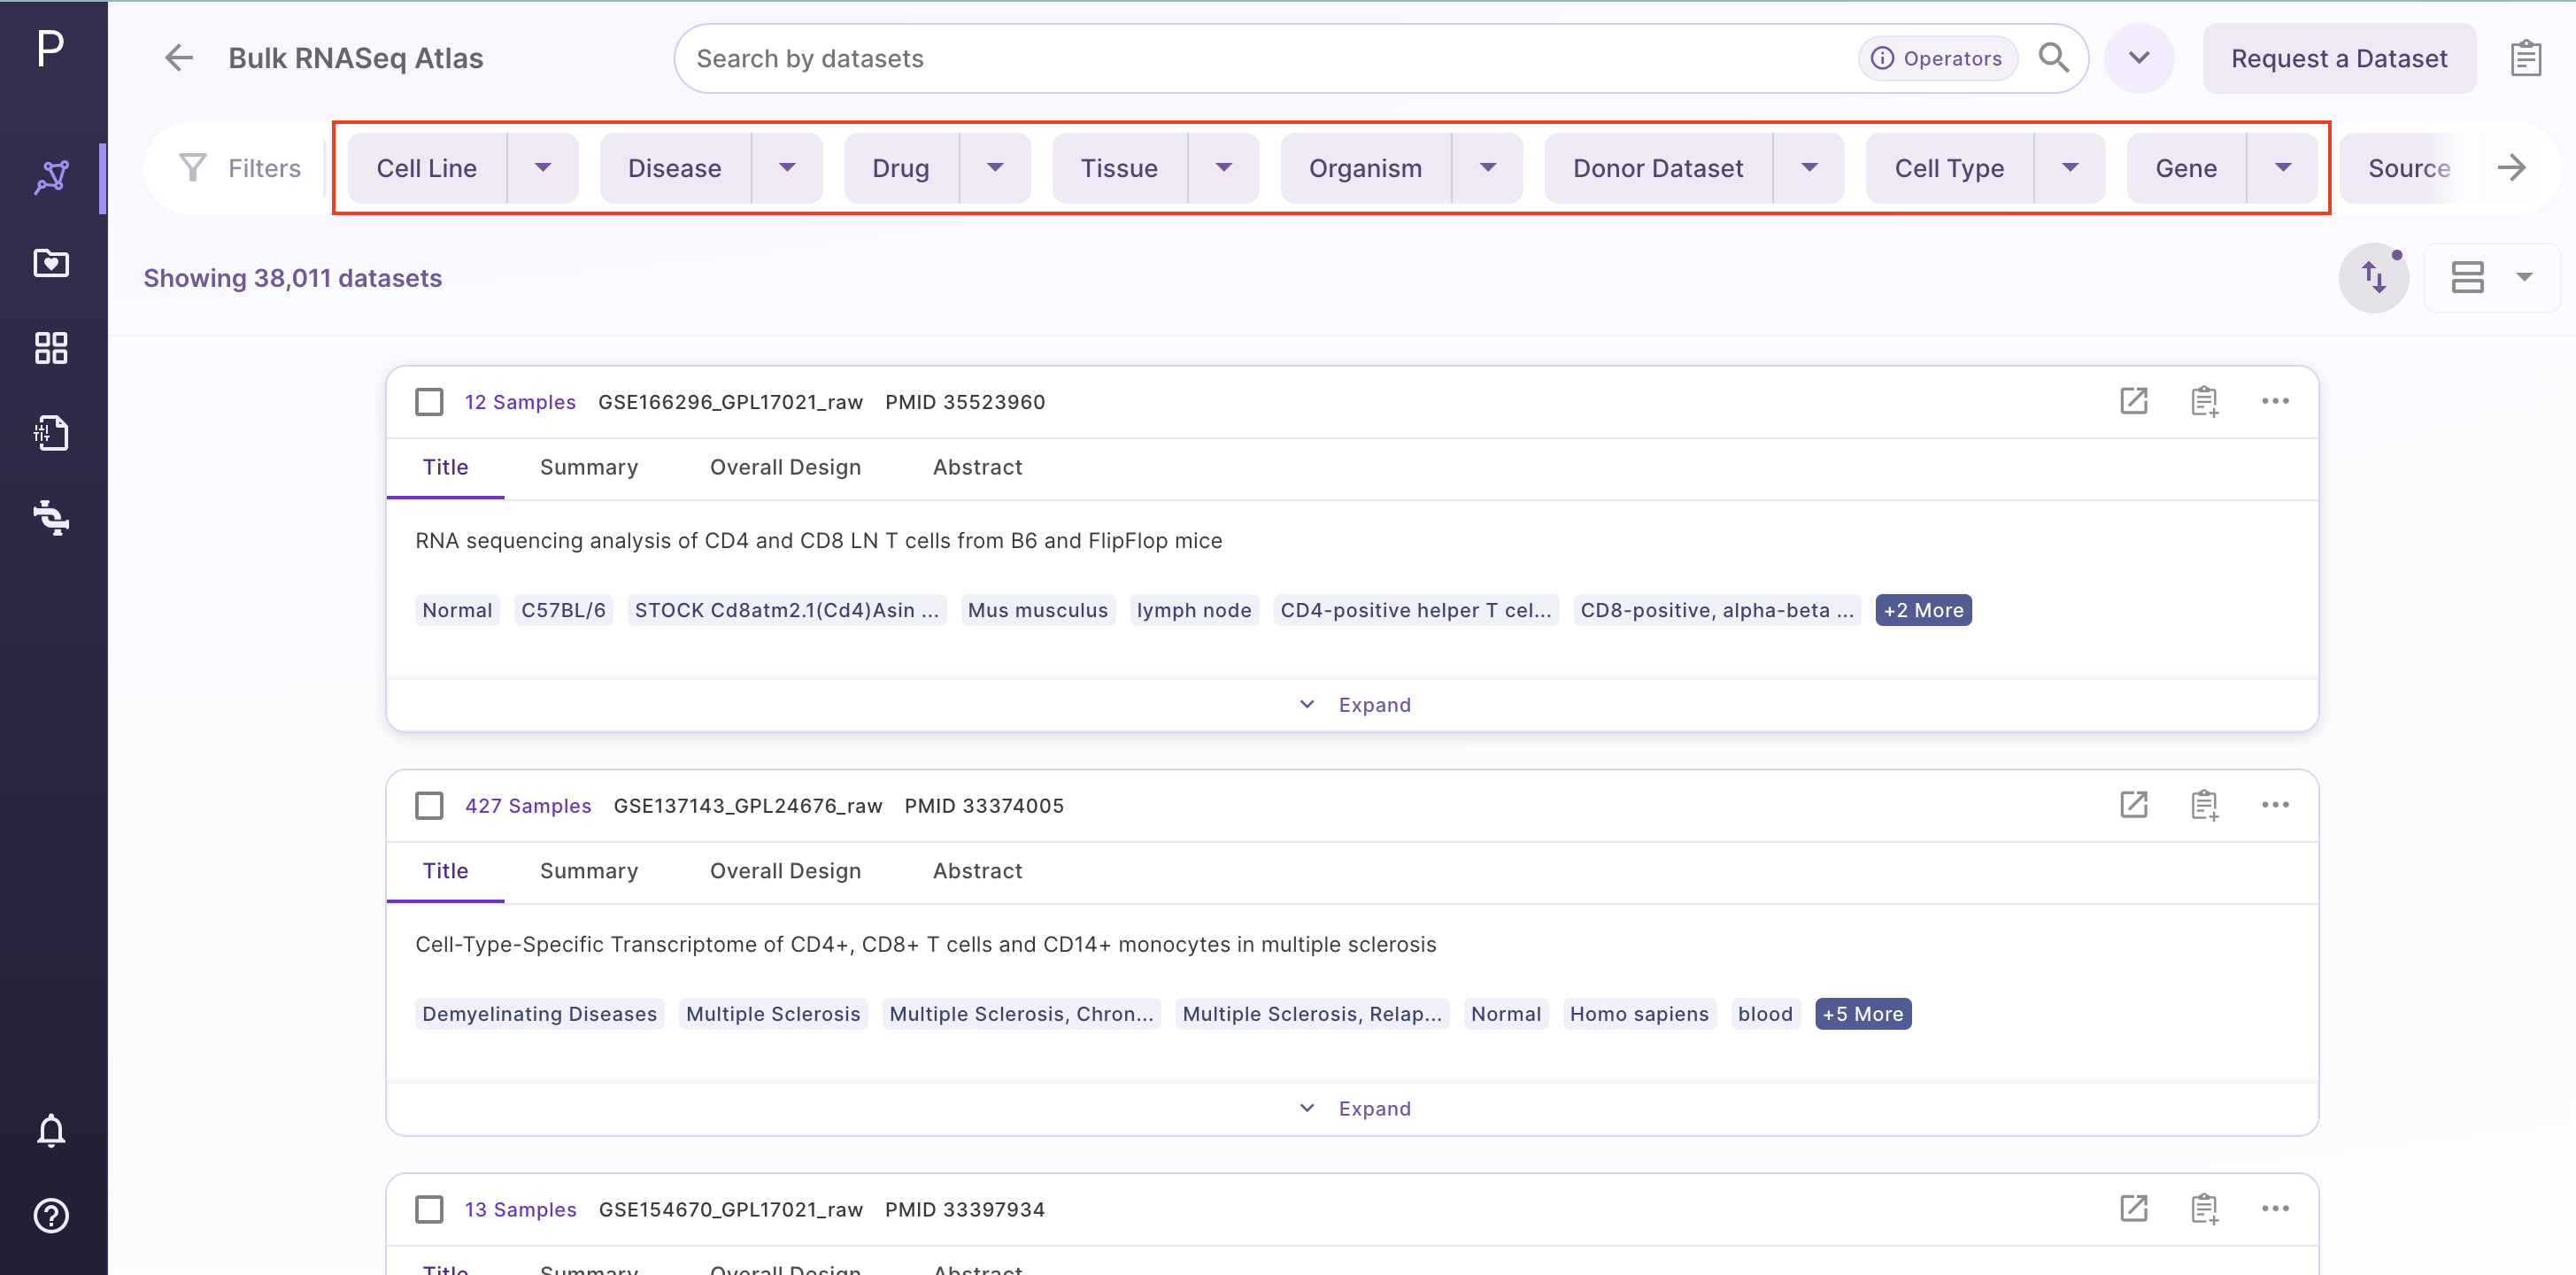The image size is (2576, 1275).
Task: Switch to Overall Design tab of GSE137143 card
Action: click(785, 871)
